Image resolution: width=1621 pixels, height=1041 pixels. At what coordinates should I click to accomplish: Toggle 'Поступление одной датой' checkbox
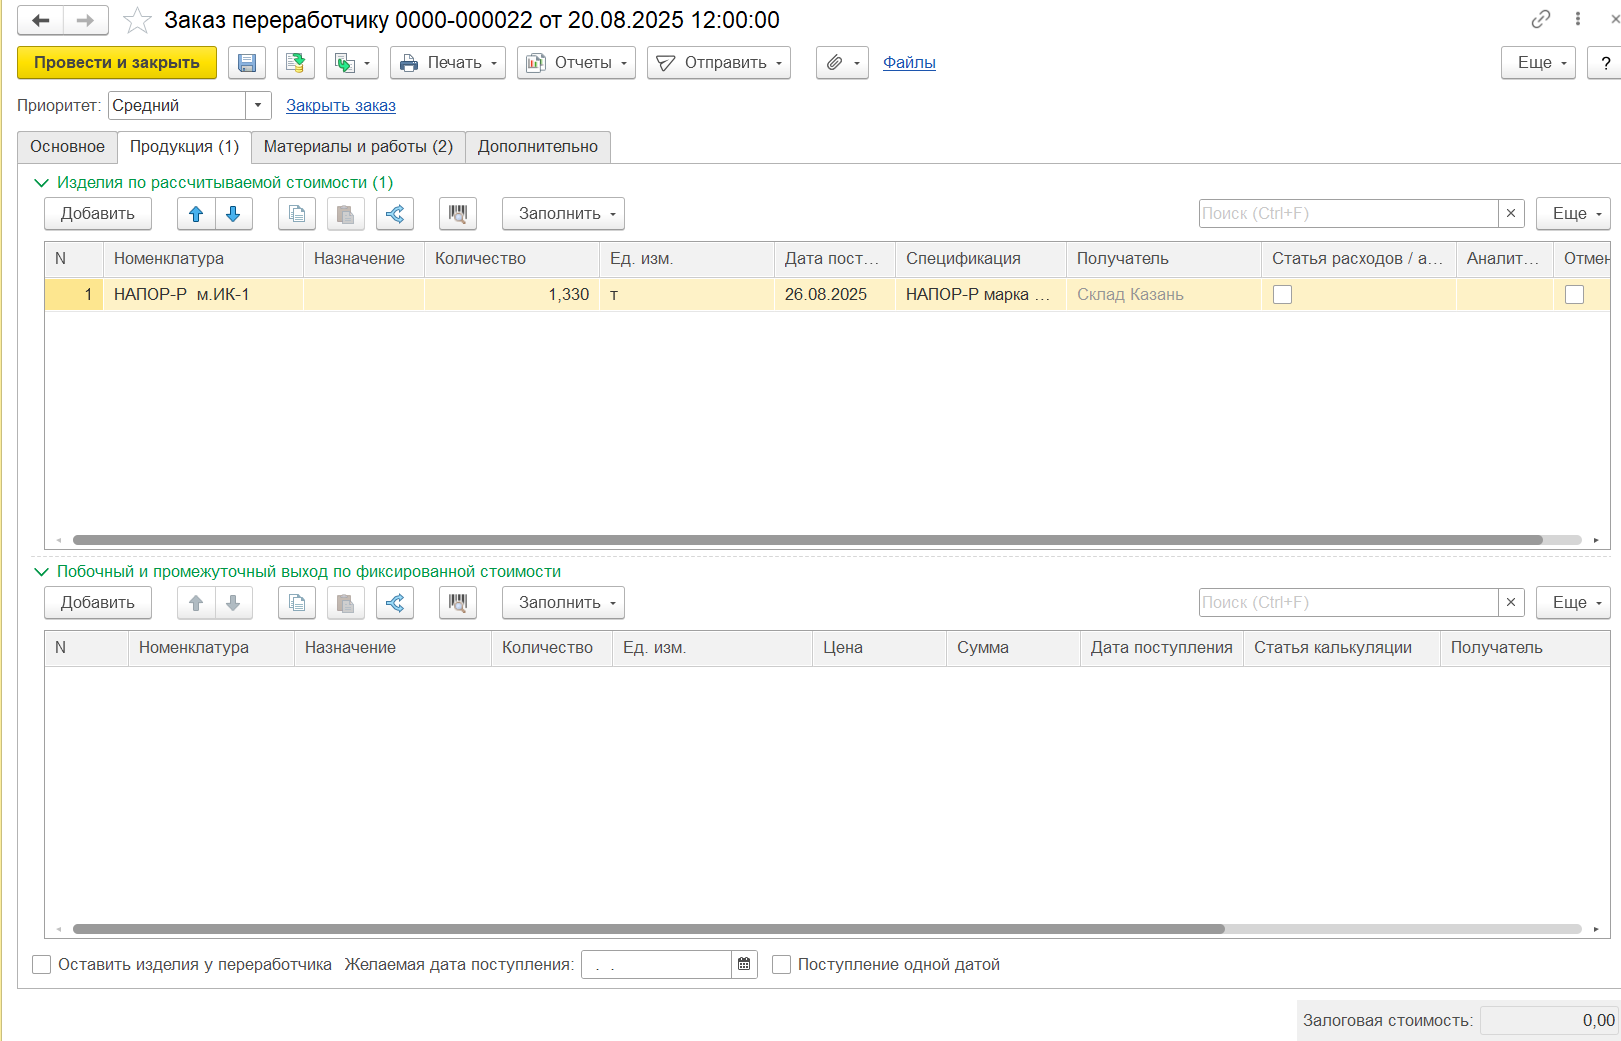[782, 964]
